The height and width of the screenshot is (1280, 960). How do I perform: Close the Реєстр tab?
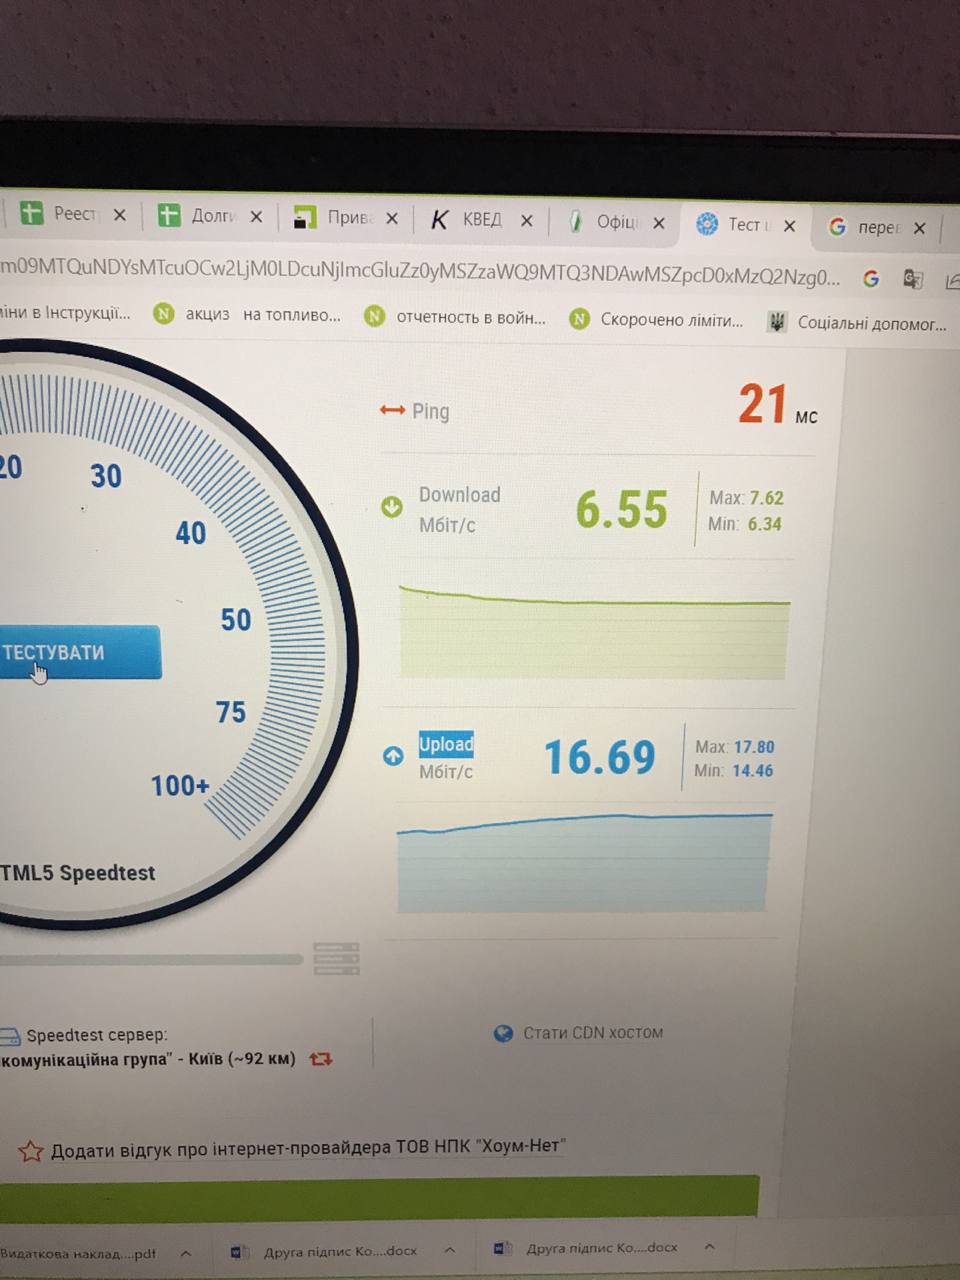(120, 215)
